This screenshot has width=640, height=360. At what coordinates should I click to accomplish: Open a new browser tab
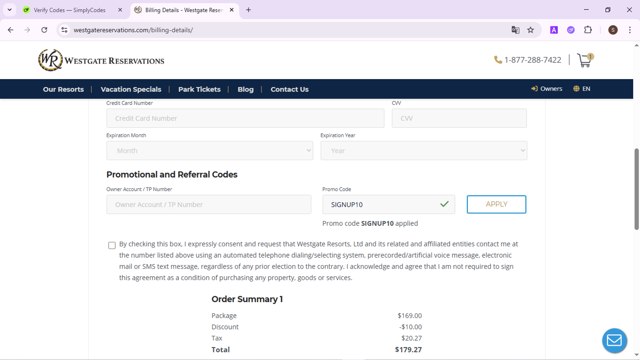point(248,10)
